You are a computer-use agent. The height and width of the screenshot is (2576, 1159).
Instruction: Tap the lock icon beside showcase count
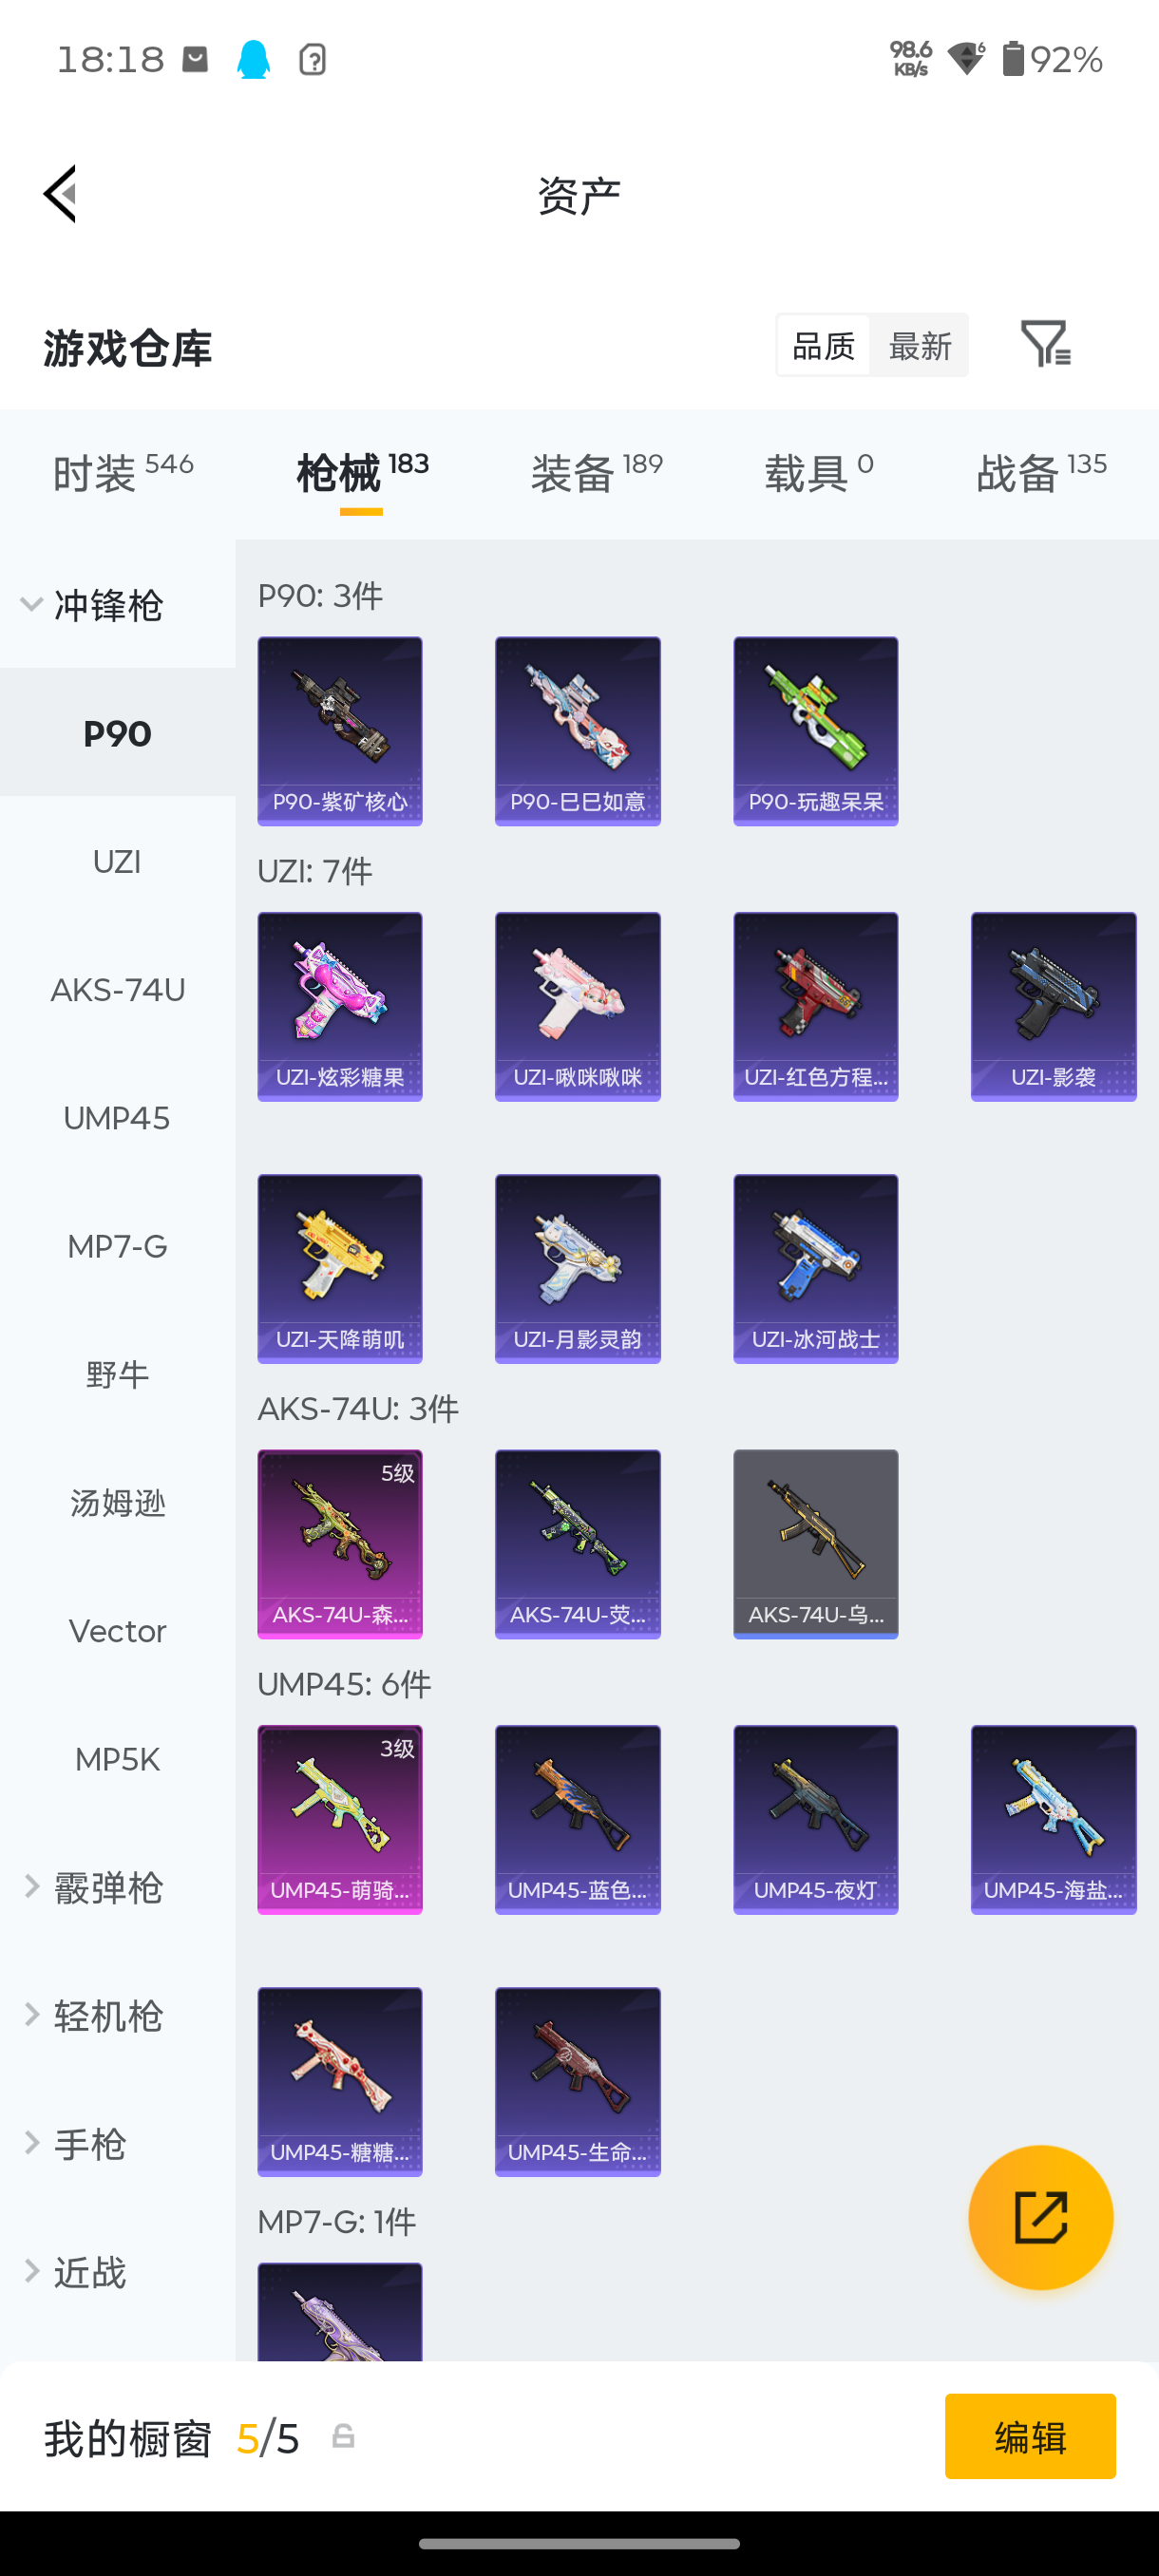(343, 2437)
